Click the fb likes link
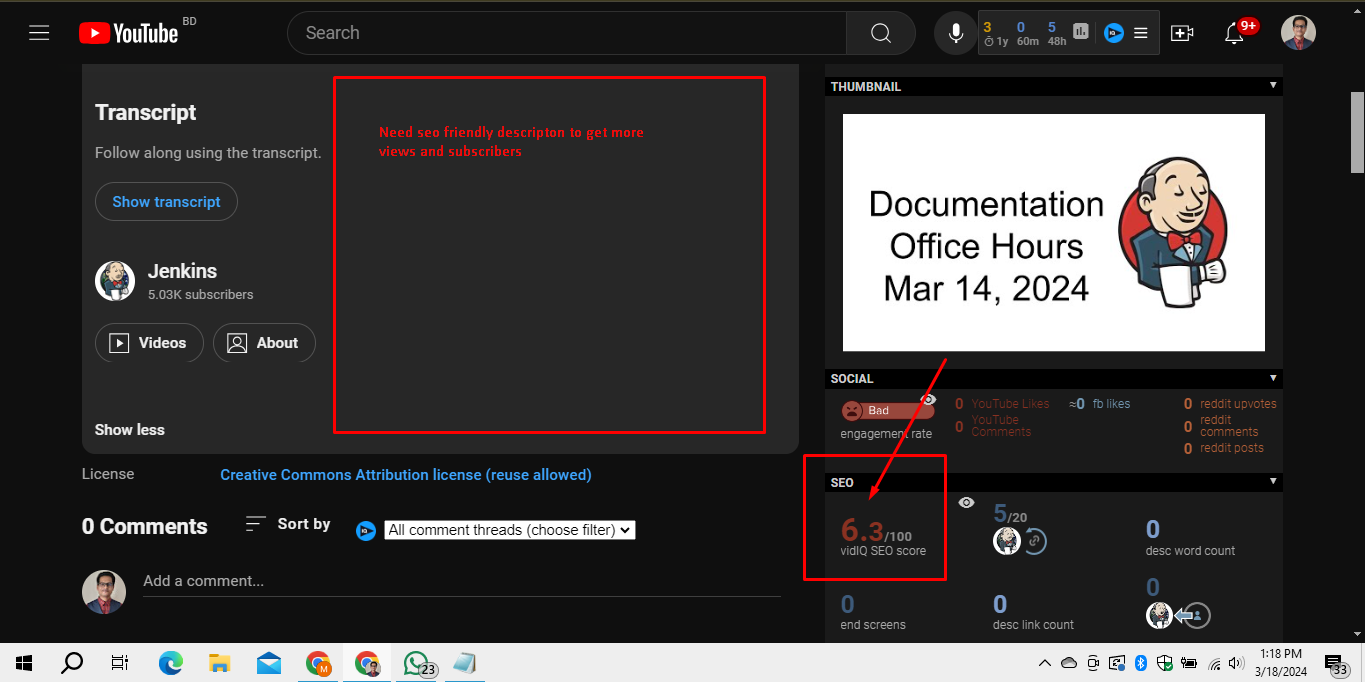The height and width of the screenshot is (682, 1365). click(x=1111, y=404)
